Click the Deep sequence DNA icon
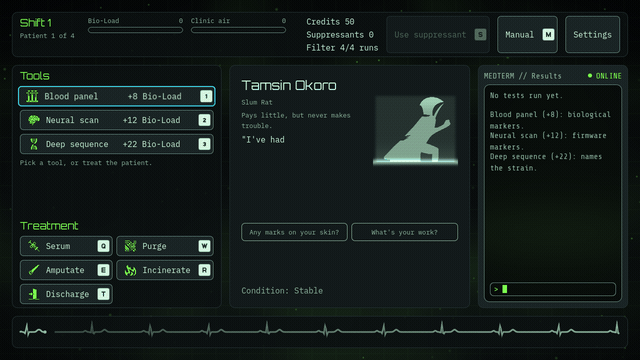The height and width of the screenshot is (360, 640). pyautogui.click(x=33, y=144)
